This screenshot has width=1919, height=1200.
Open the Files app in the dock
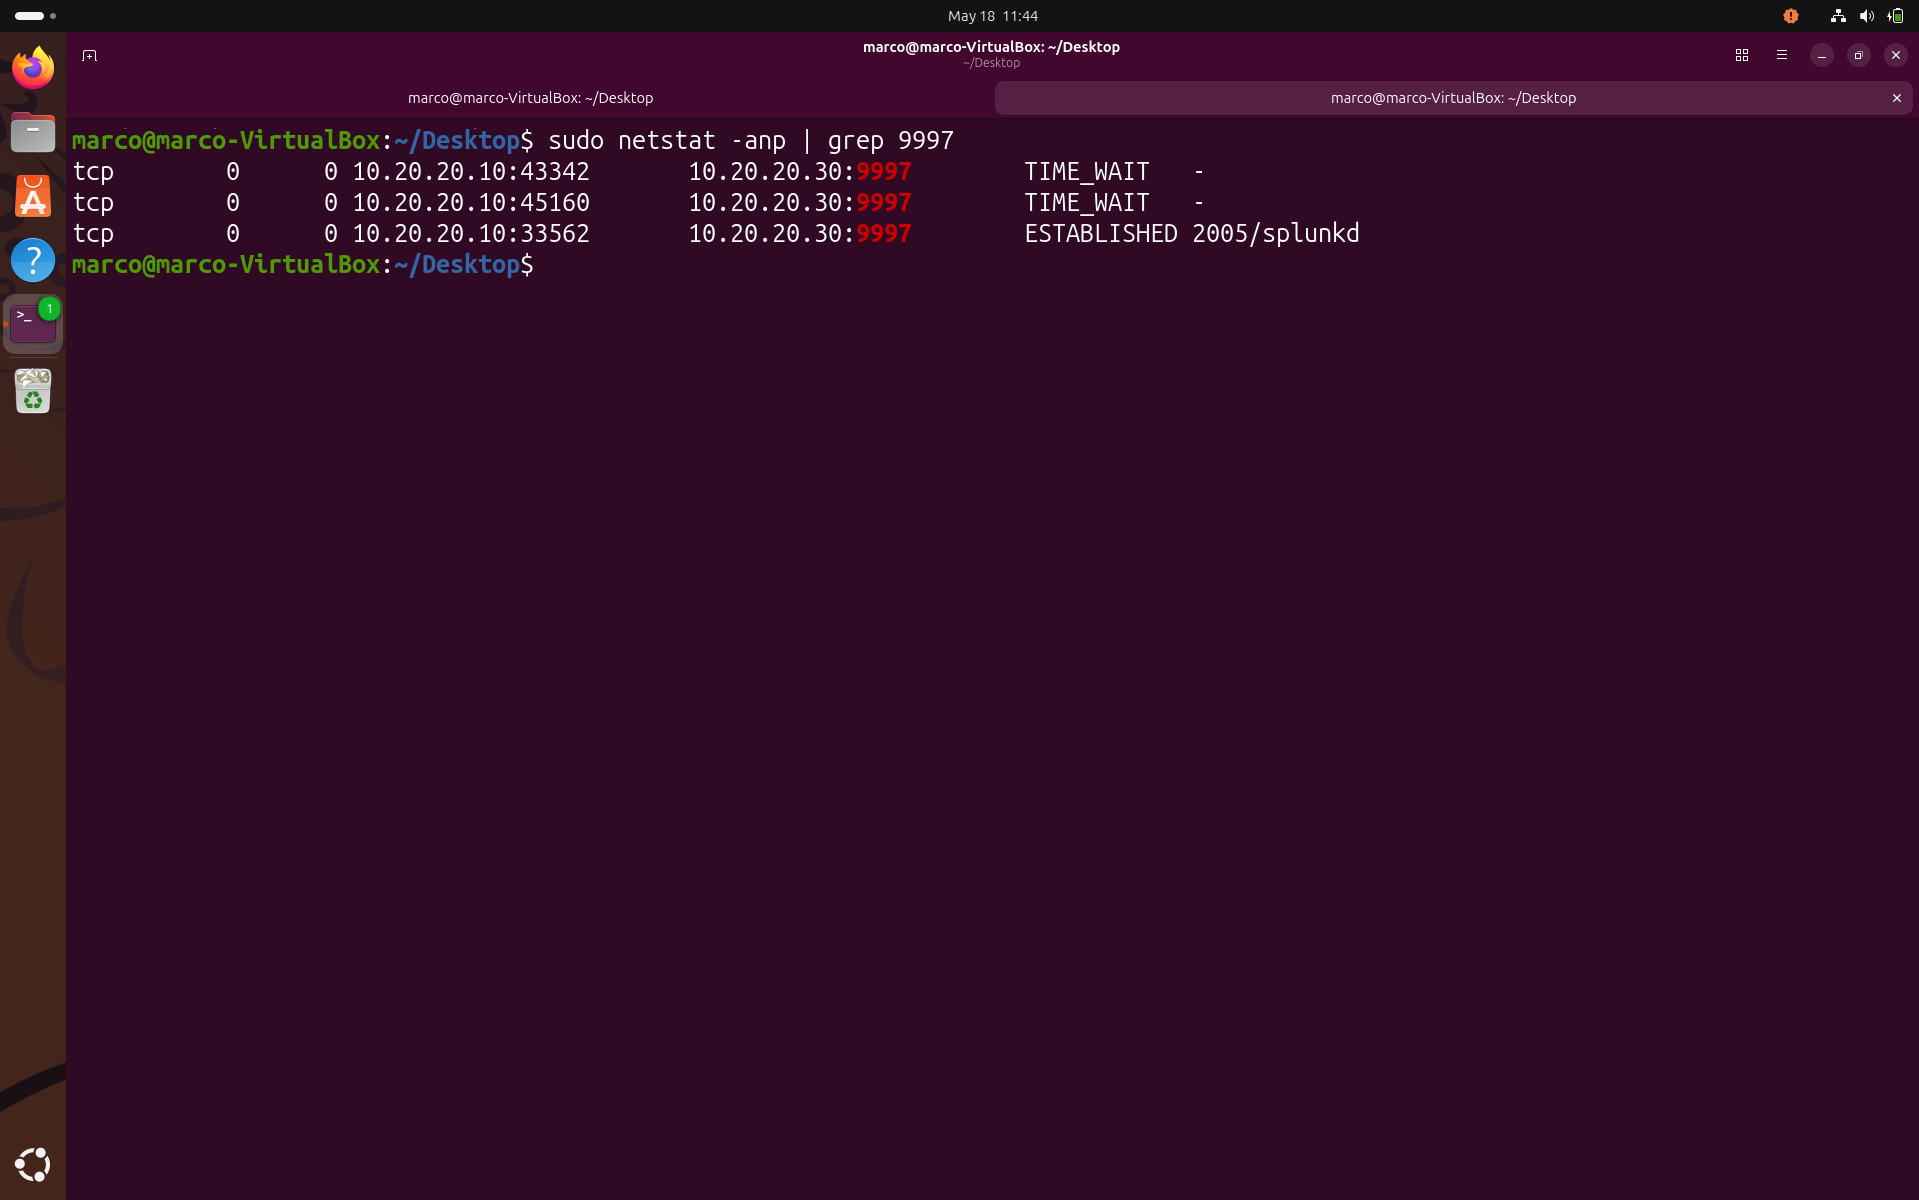coord(33,132)
